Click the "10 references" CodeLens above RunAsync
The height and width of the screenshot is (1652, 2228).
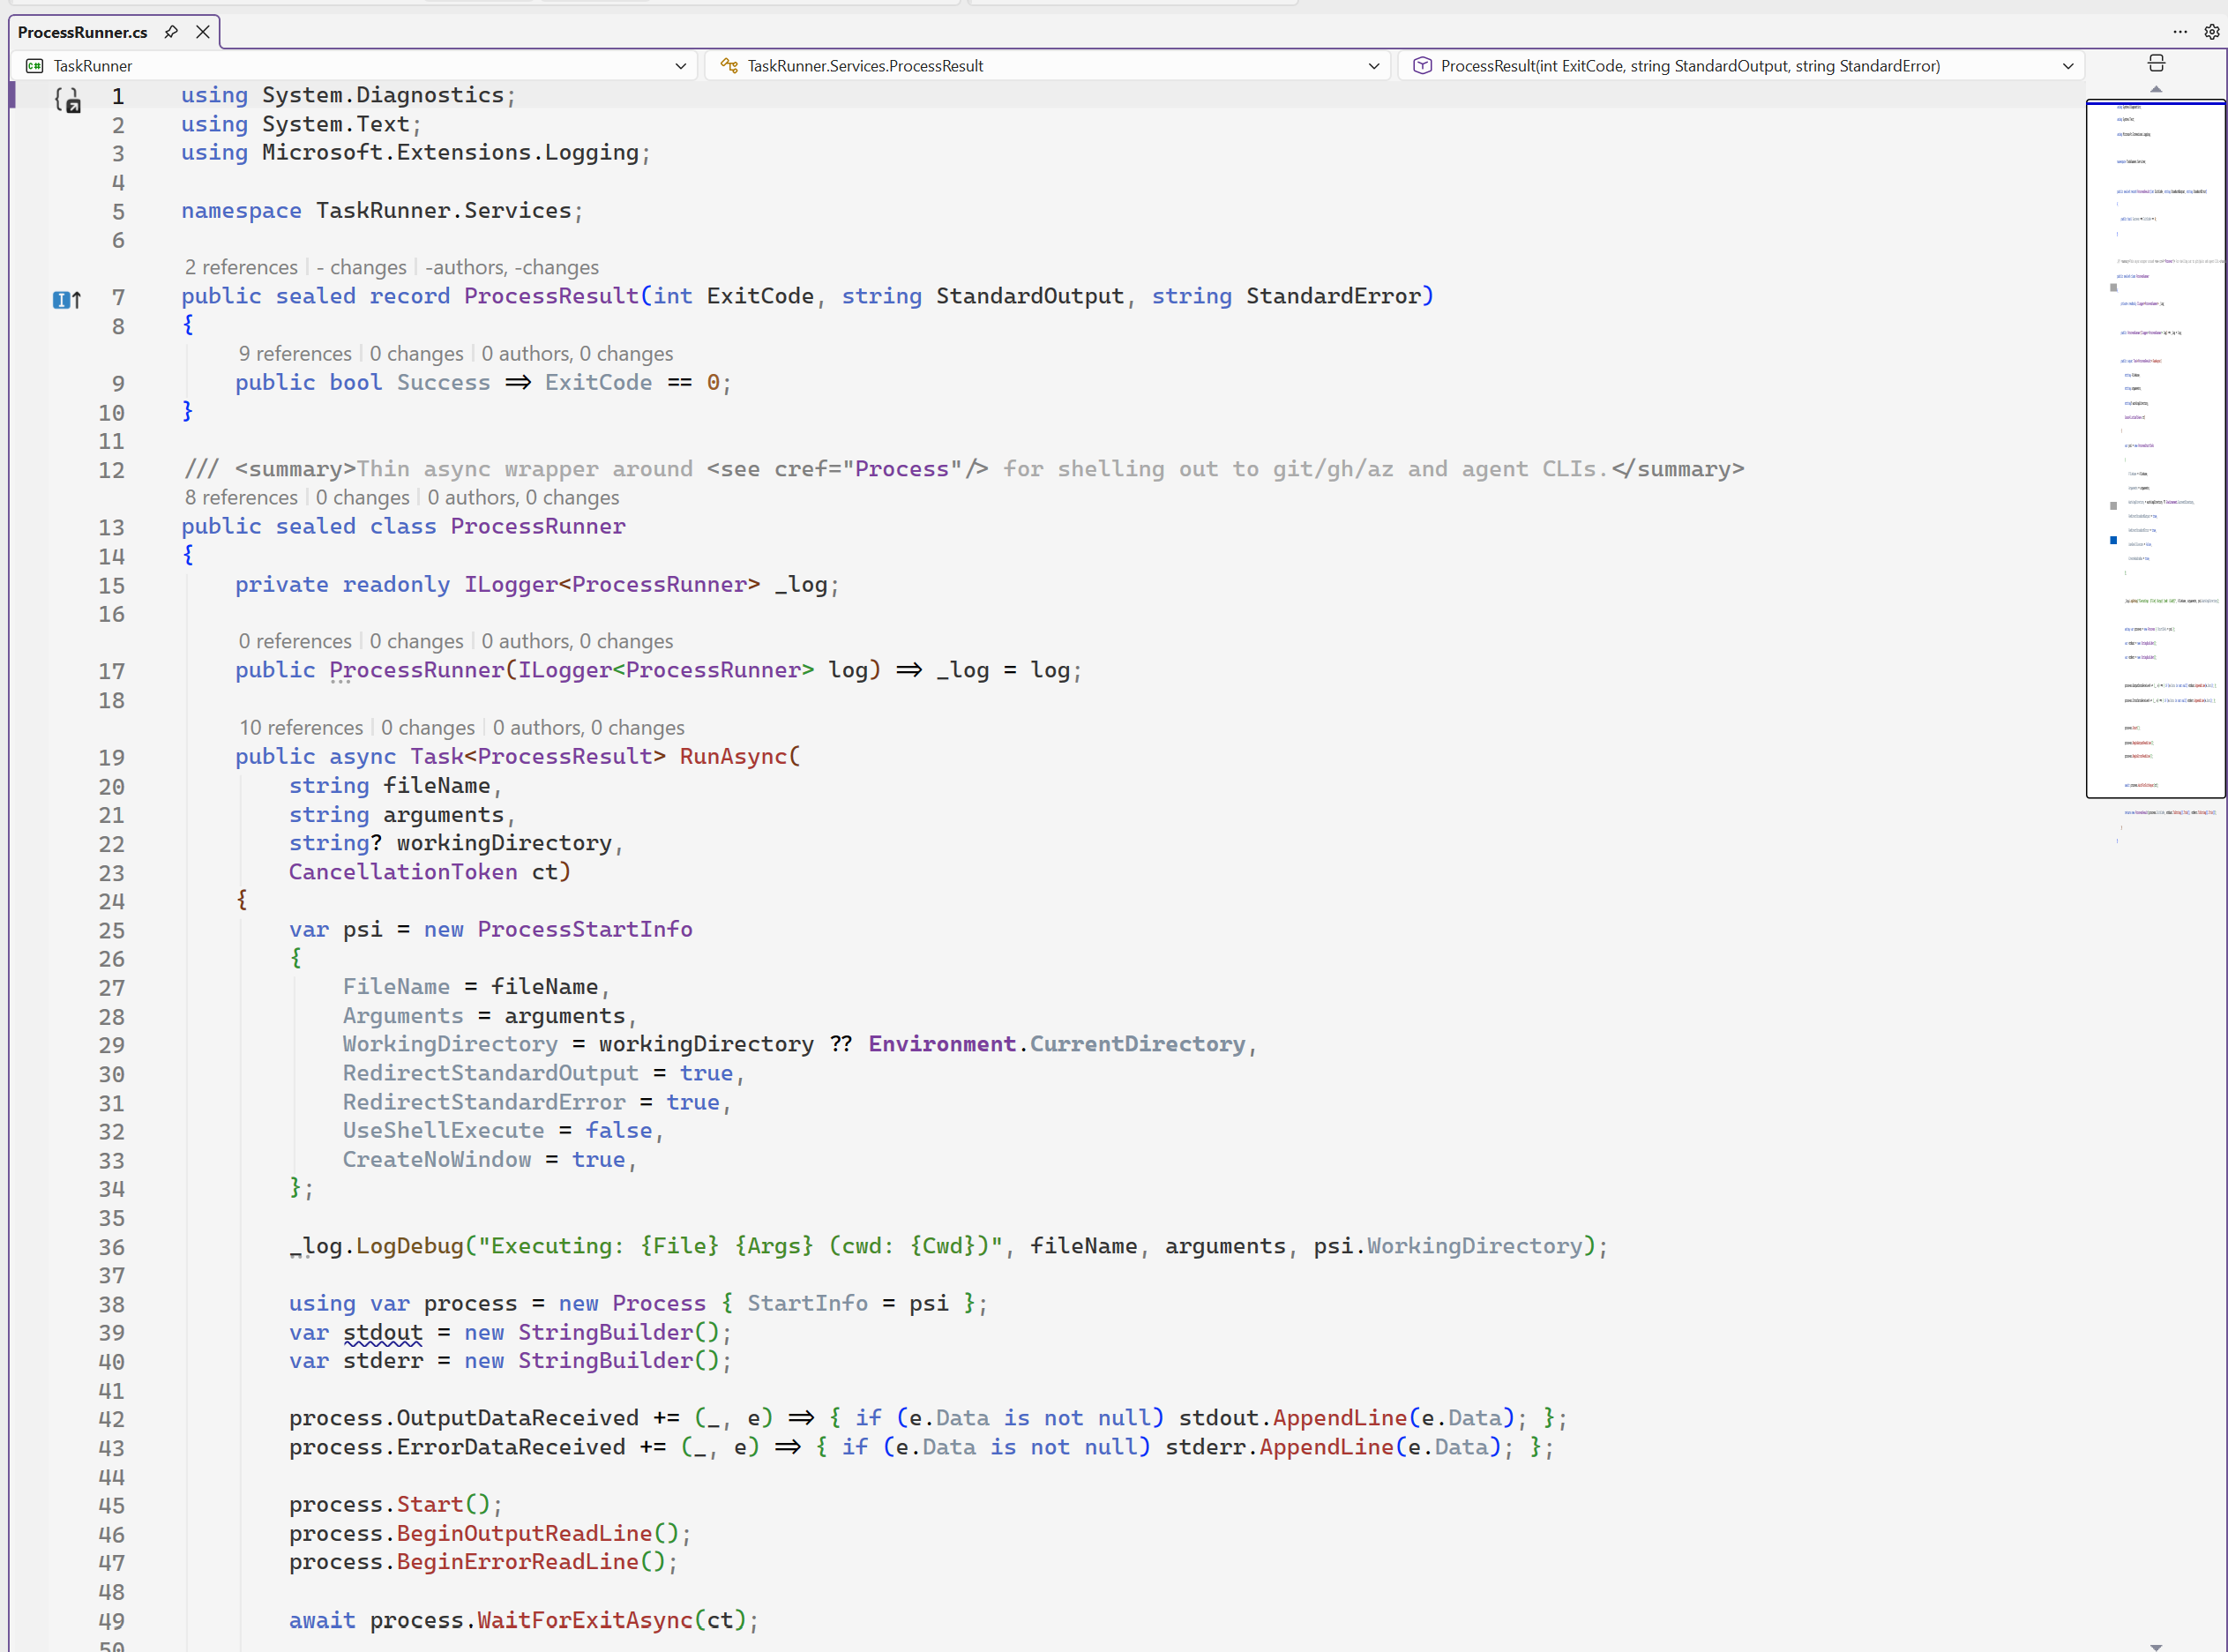301,728
